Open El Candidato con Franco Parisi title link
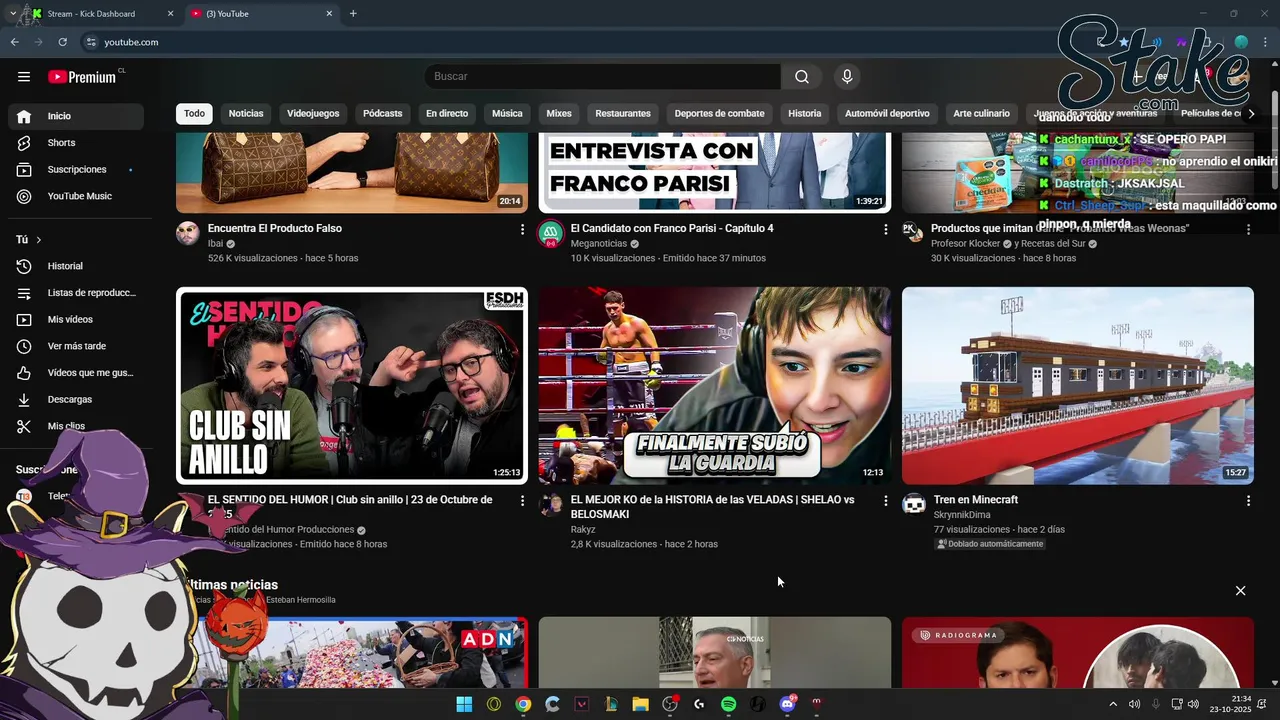The image size is (1280, 720). (672, 228)
